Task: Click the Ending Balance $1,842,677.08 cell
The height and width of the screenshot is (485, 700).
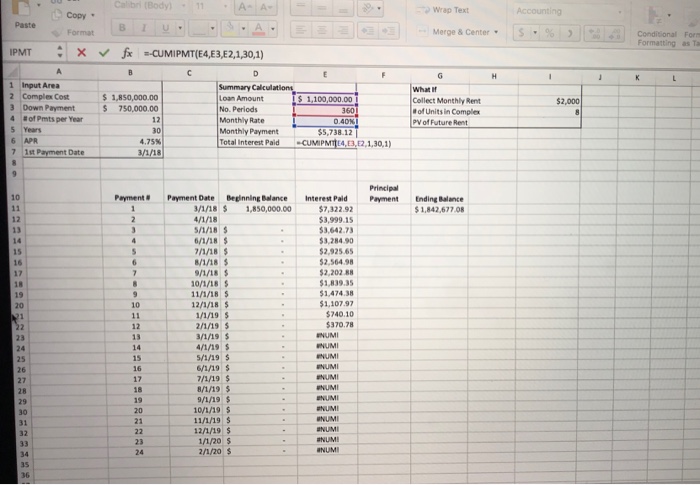Action: point(439,209)
